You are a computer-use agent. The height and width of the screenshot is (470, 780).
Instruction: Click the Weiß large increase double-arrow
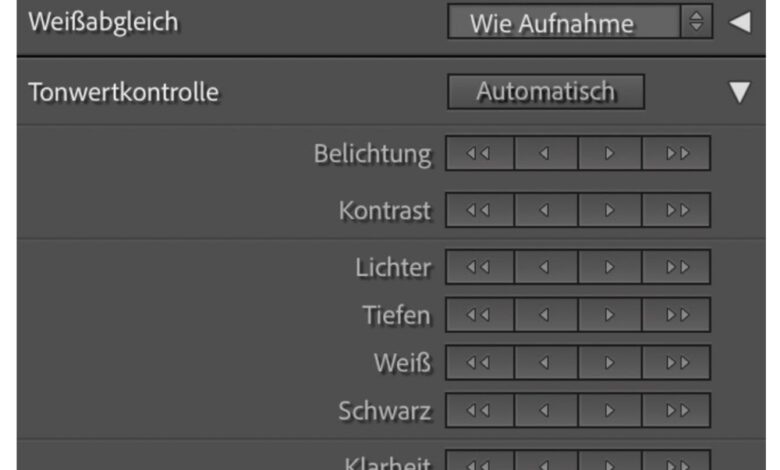coord(677,362)
